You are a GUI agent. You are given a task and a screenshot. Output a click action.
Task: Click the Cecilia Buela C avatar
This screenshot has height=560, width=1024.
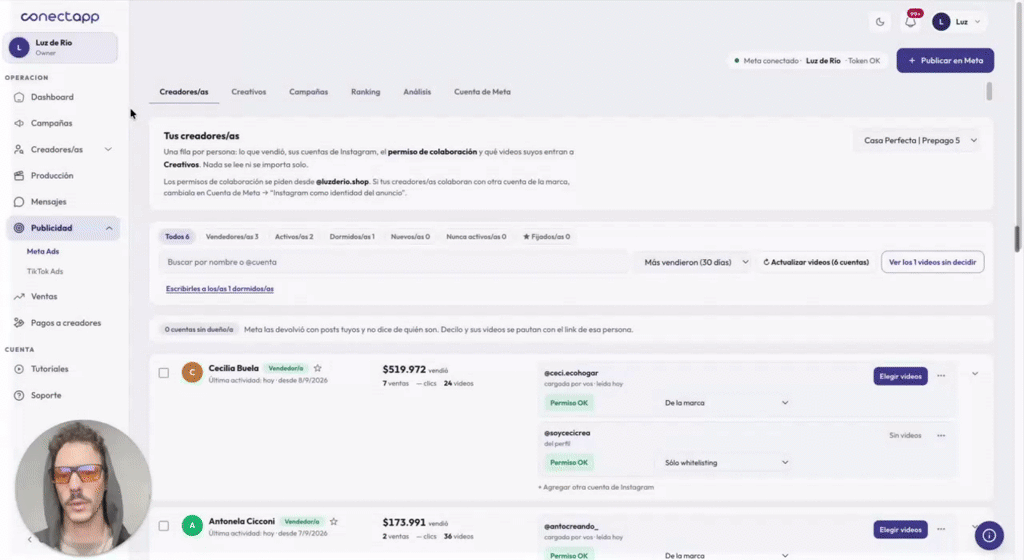pyautogui.click(x=192, y=373)
